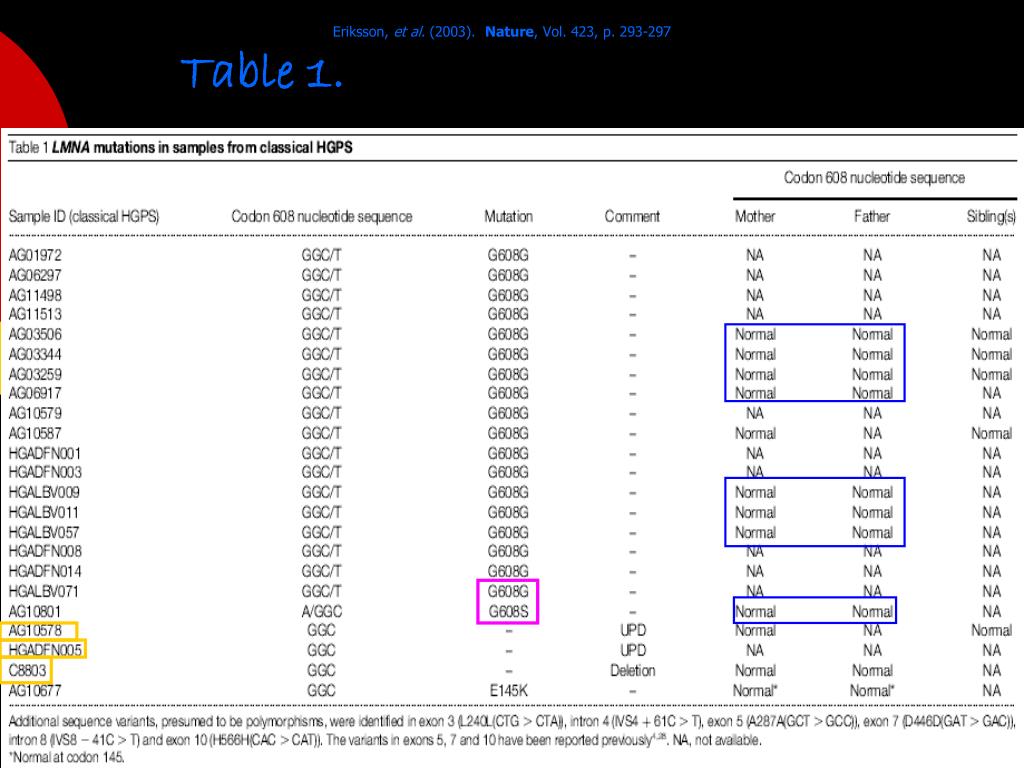Click the 'Deletion' comment for C8803
1024x768 pixels.
632,671
